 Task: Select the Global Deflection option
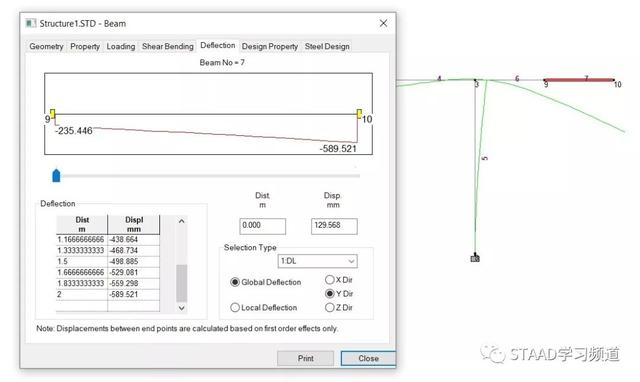[x=266, y=282]
